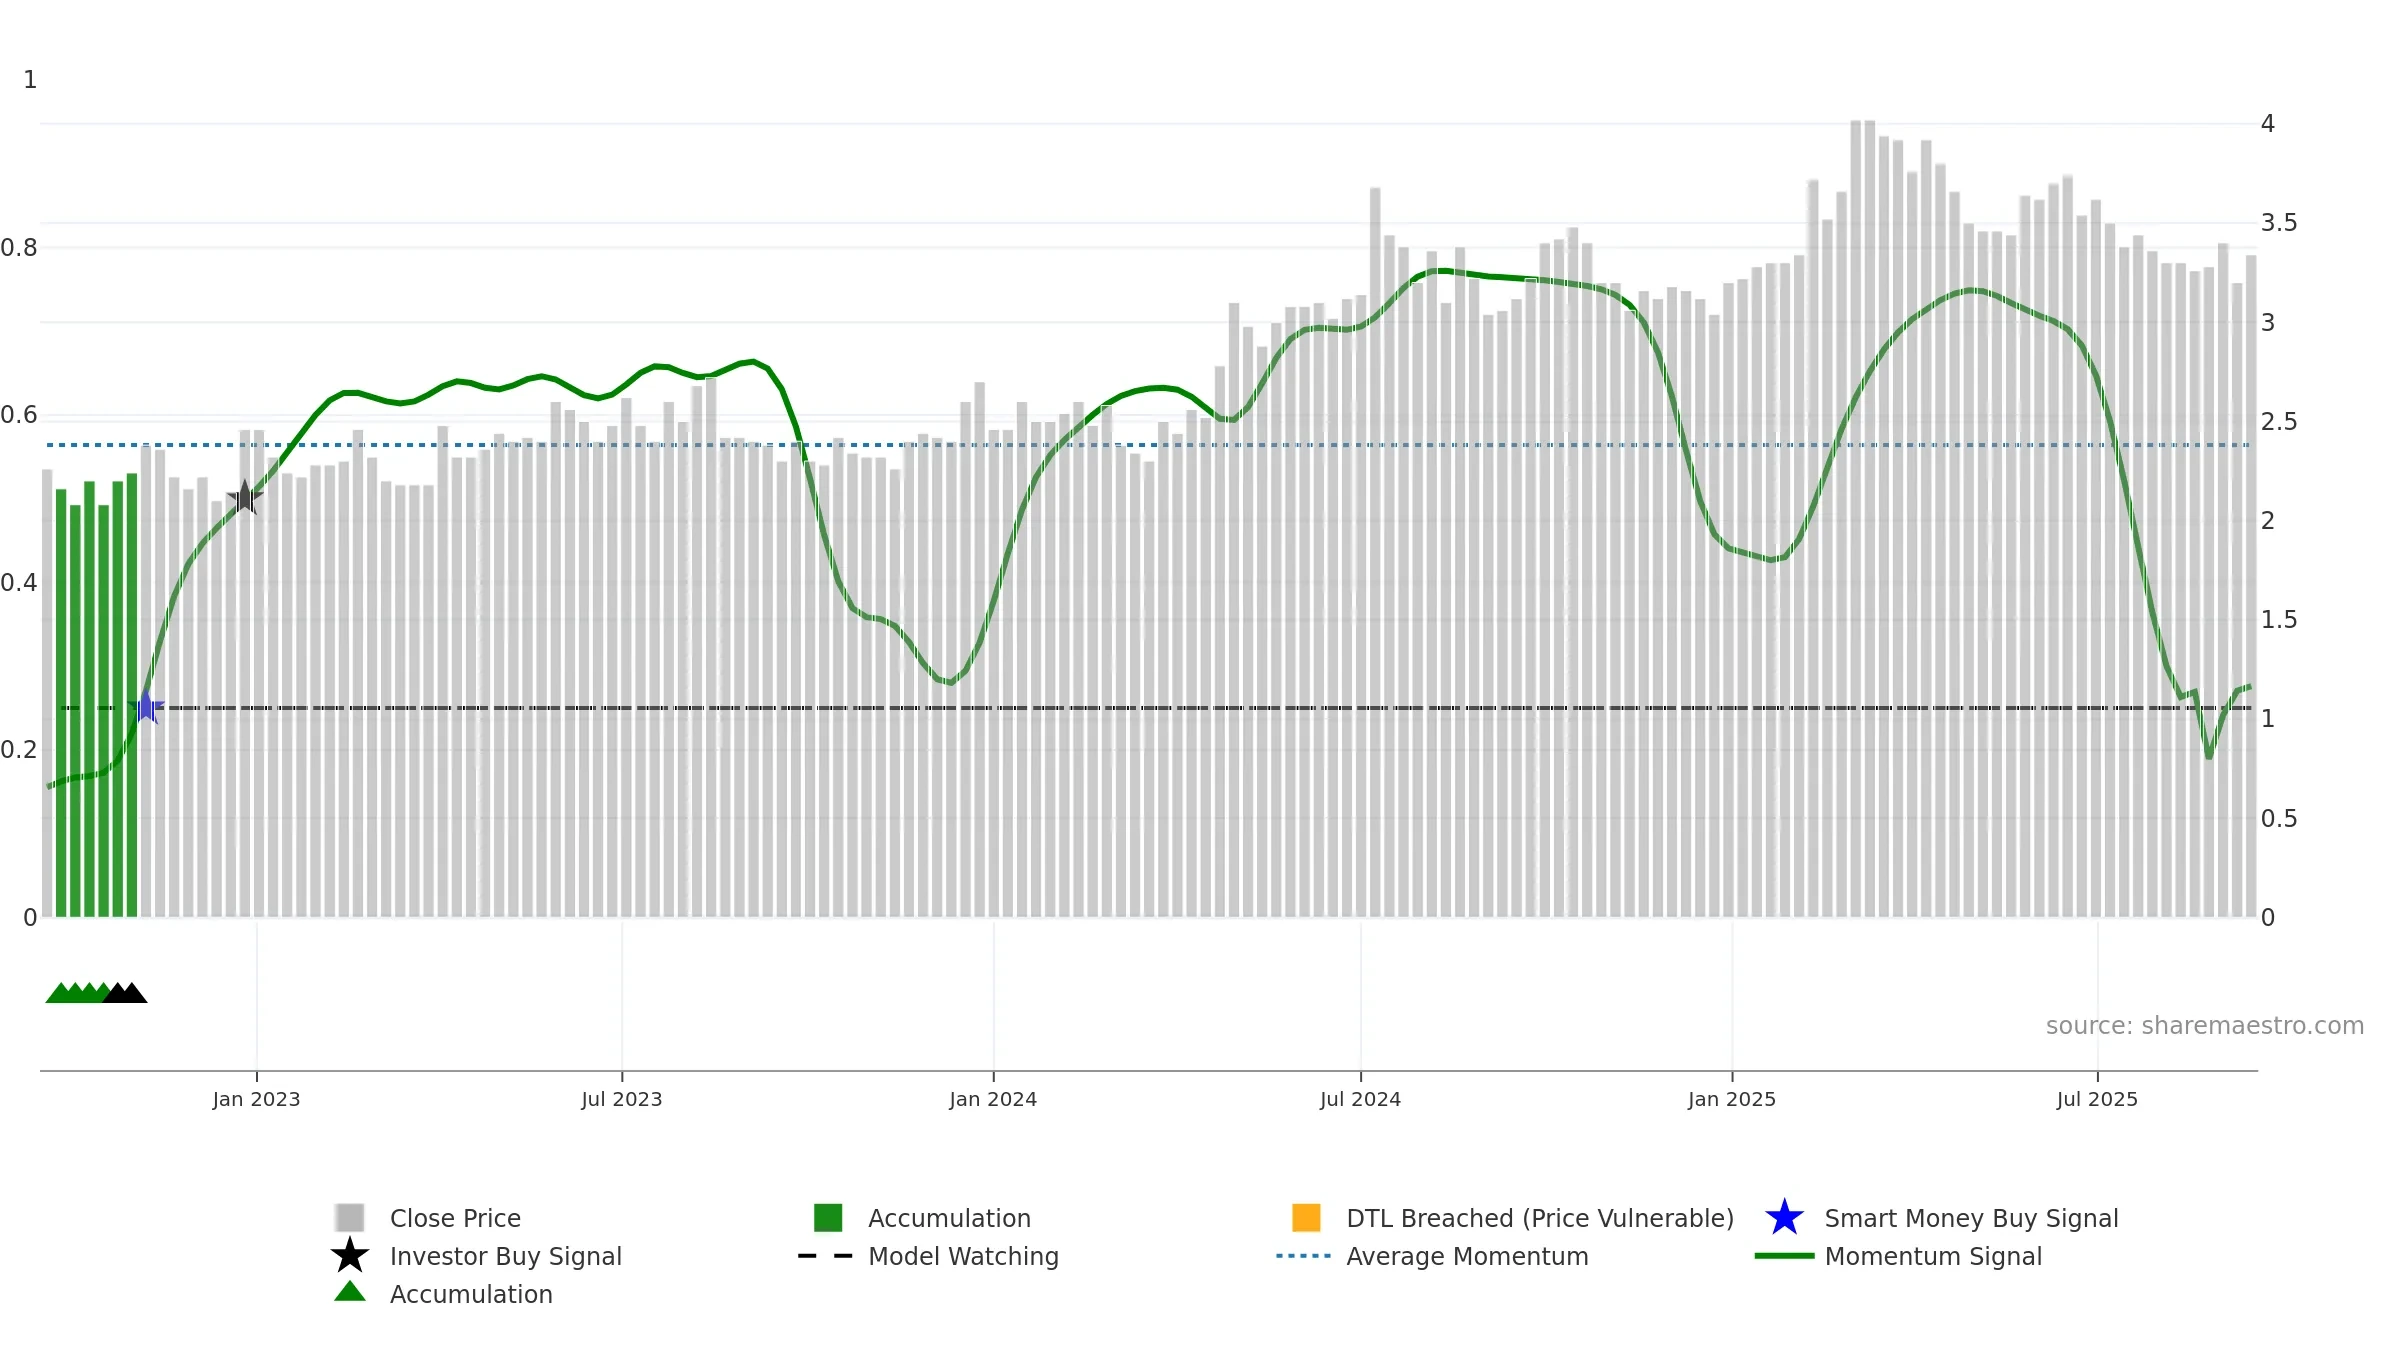Toggle the Average Momentum series label
Screen dimensions: 2400x1350
tap(1467, 1256)
